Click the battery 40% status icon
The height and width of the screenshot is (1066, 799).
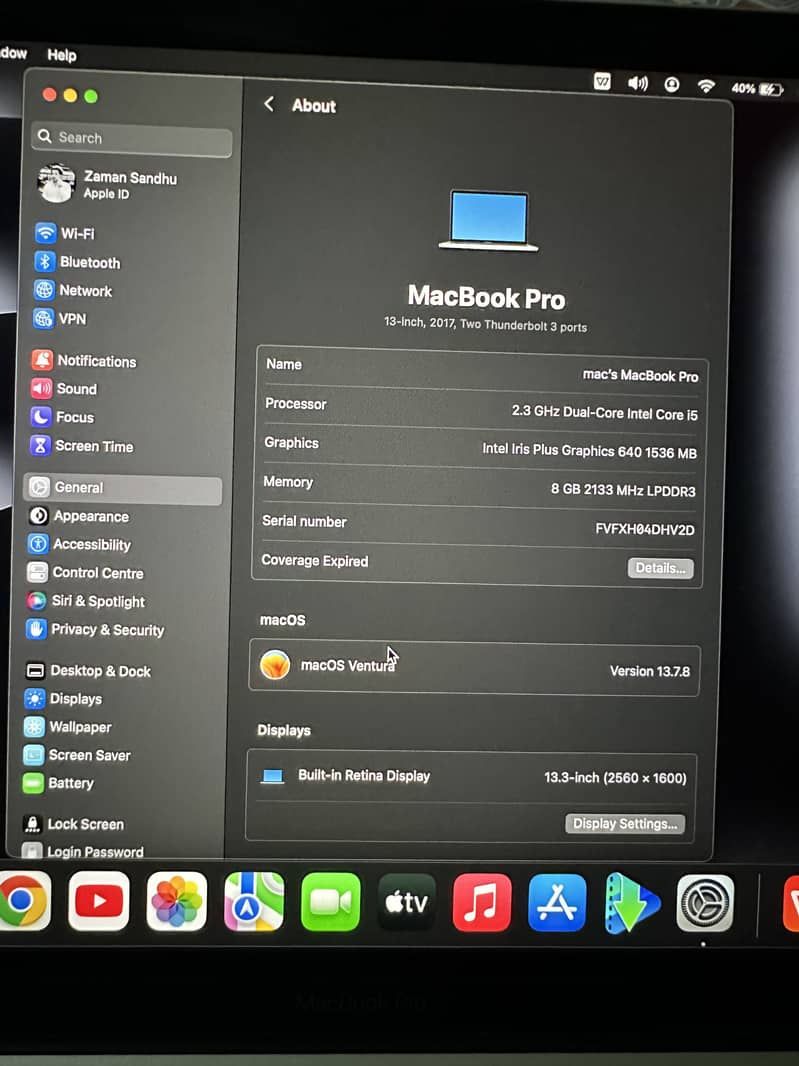point(757,88)
